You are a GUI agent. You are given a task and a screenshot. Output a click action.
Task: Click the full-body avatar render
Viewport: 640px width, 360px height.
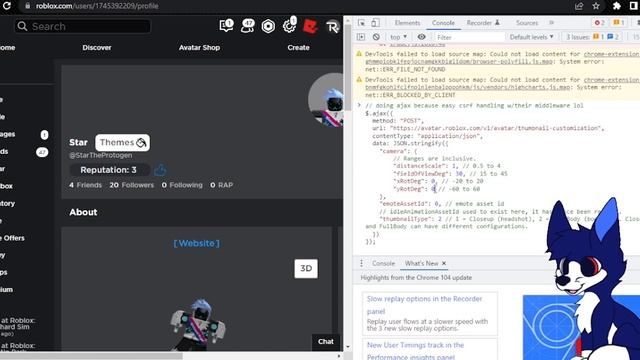[x=198, y=325]
